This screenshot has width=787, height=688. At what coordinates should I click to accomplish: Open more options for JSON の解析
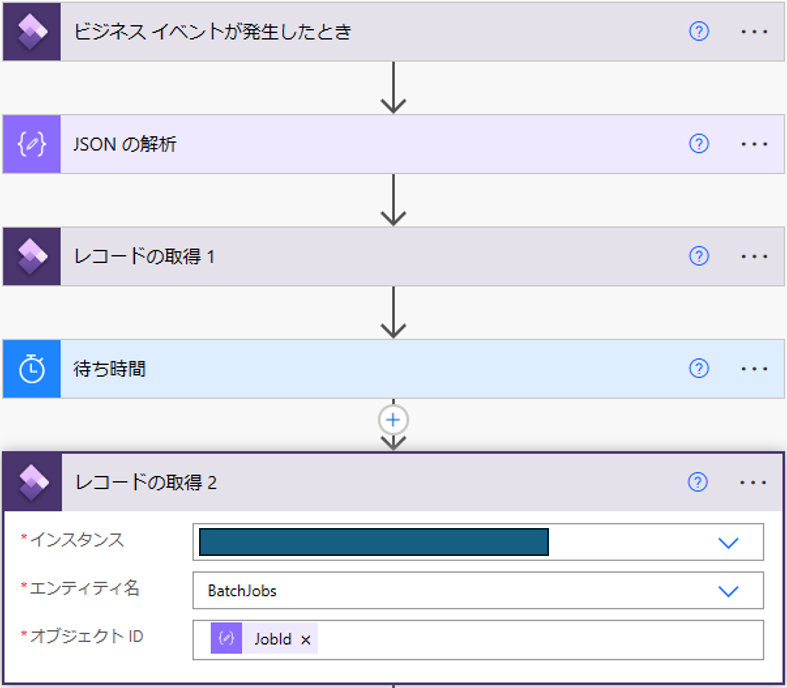pos(754,144)
